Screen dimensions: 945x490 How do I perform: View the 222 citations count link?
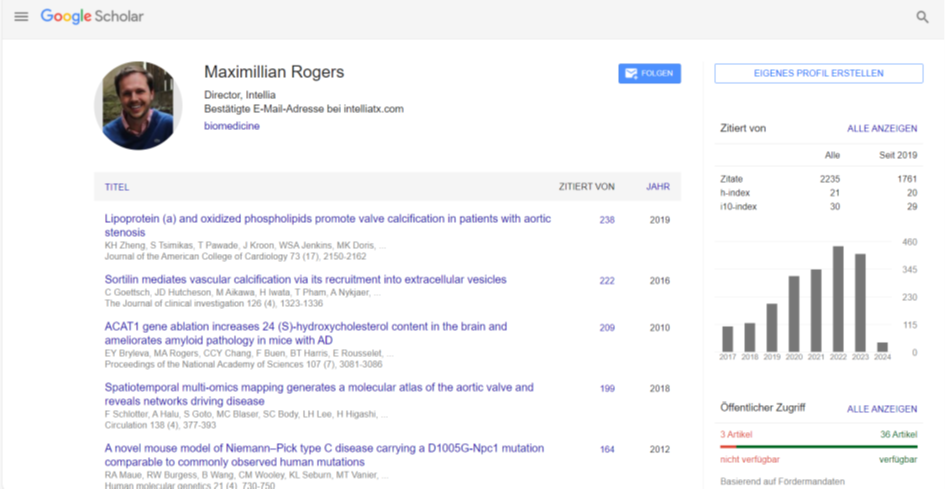pyautogui.click(x=607, y=281)
